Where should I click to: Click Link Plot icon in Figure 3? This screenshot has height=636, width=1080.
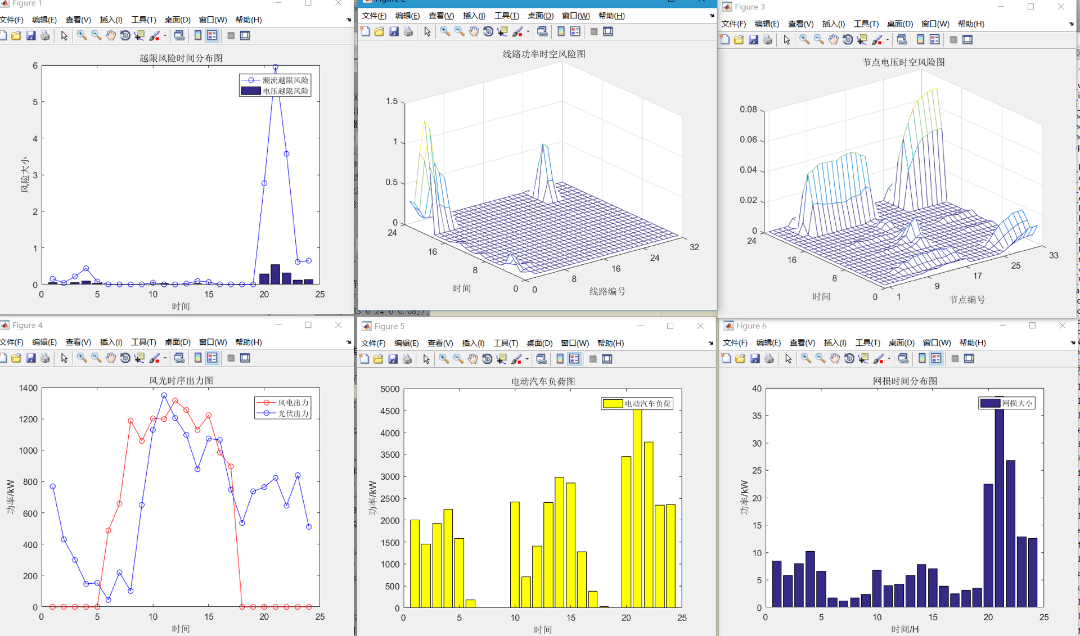[x=902, y=39]
